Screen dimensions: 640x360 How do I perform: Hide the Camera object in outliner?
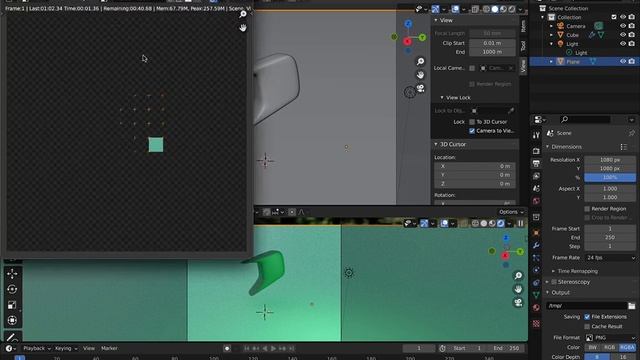point(623,26)
